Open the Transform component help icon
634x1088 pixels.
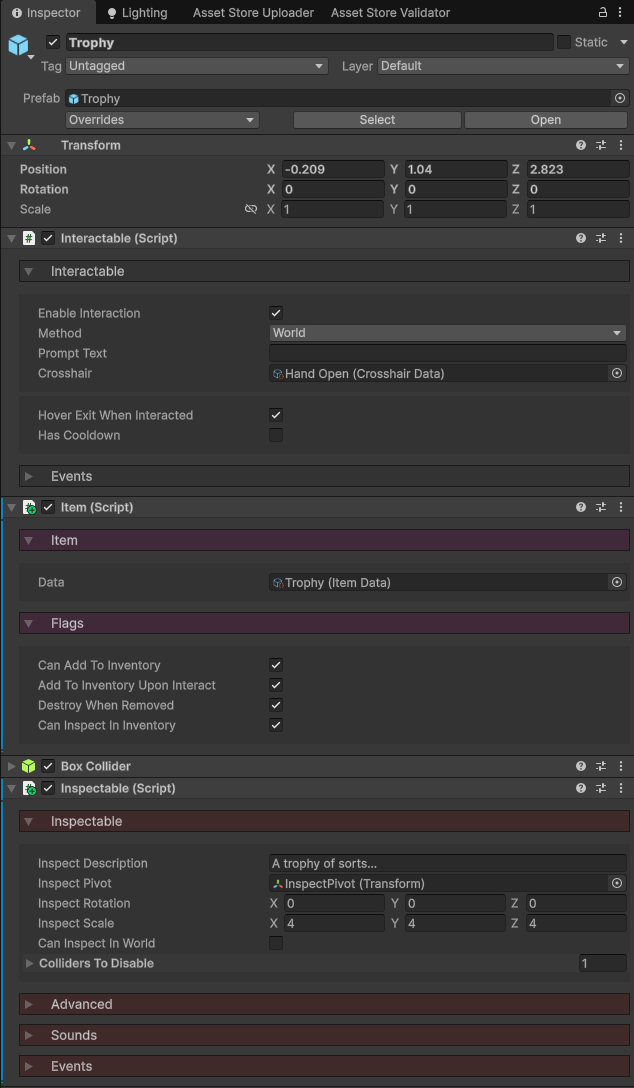(x=581, y=145)
